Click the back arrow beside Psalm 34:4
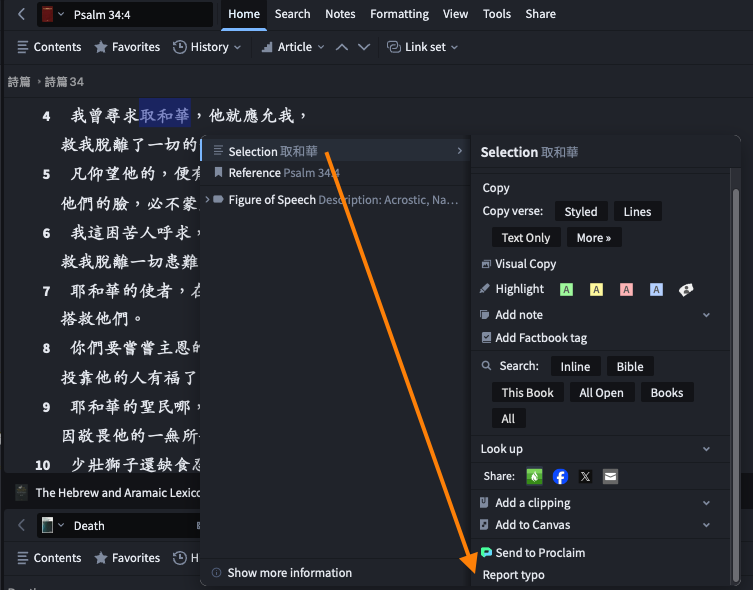753x590 pixels. point(21,14)
